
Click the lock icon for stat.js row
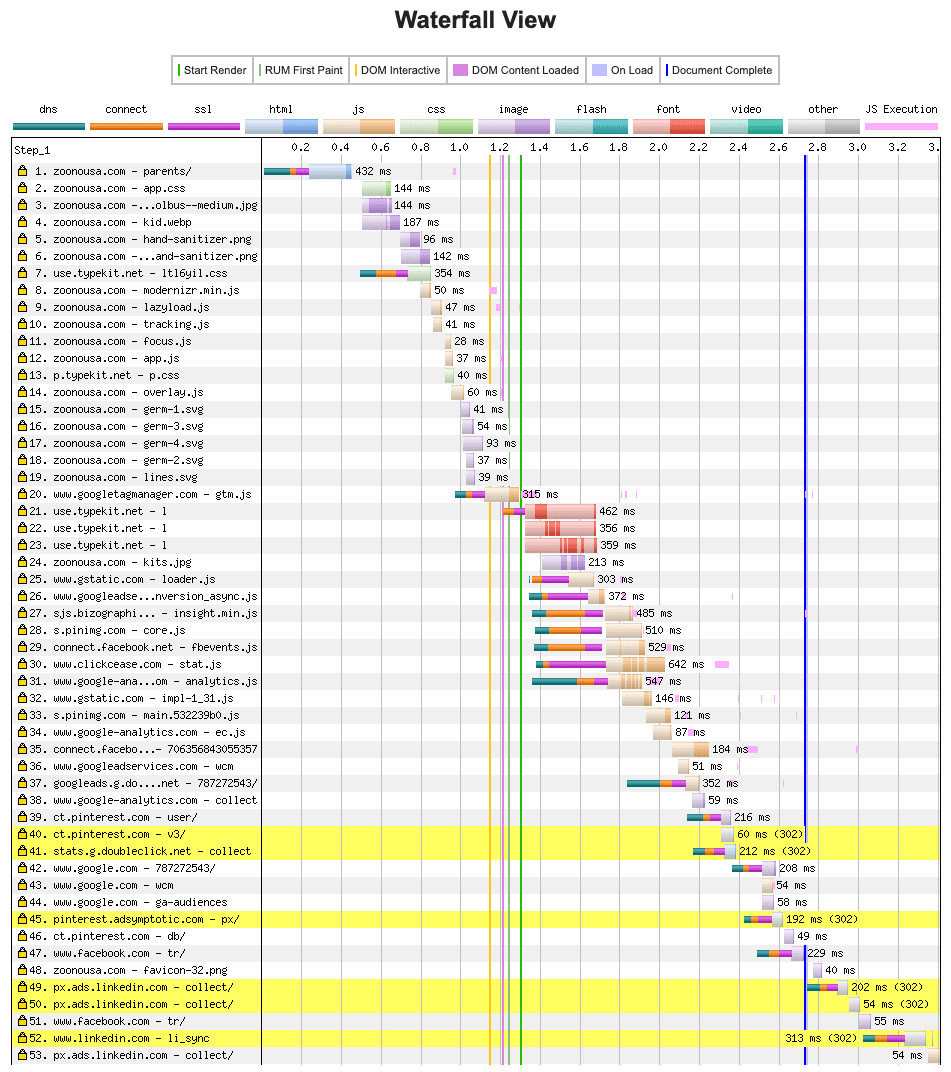(x=23, y=664)
